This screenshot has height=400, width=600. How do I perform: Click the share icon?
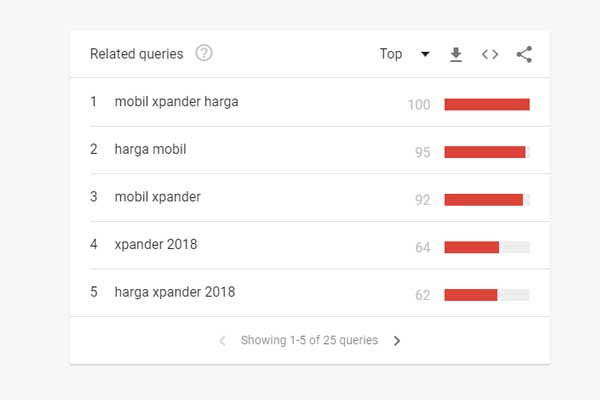coord(524,54)
